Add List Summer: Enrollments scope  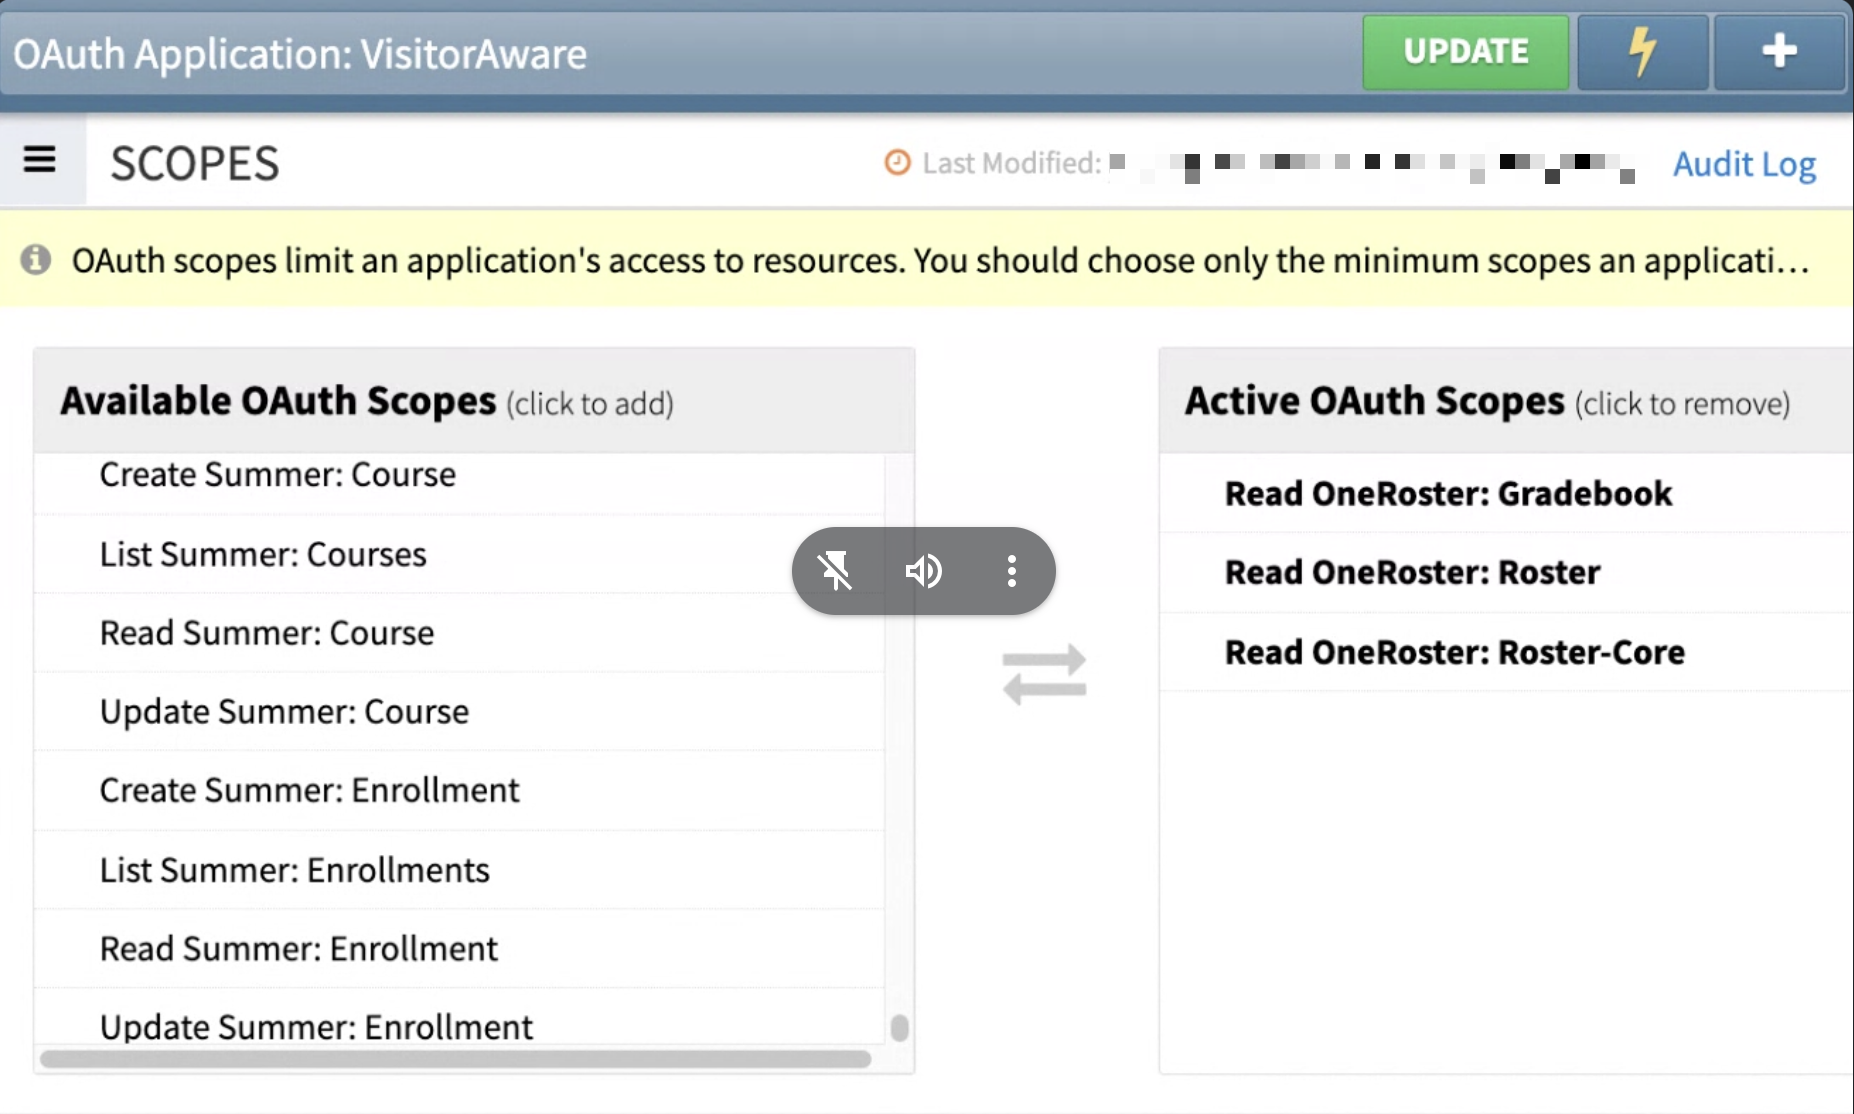click(x=459, y=870)
